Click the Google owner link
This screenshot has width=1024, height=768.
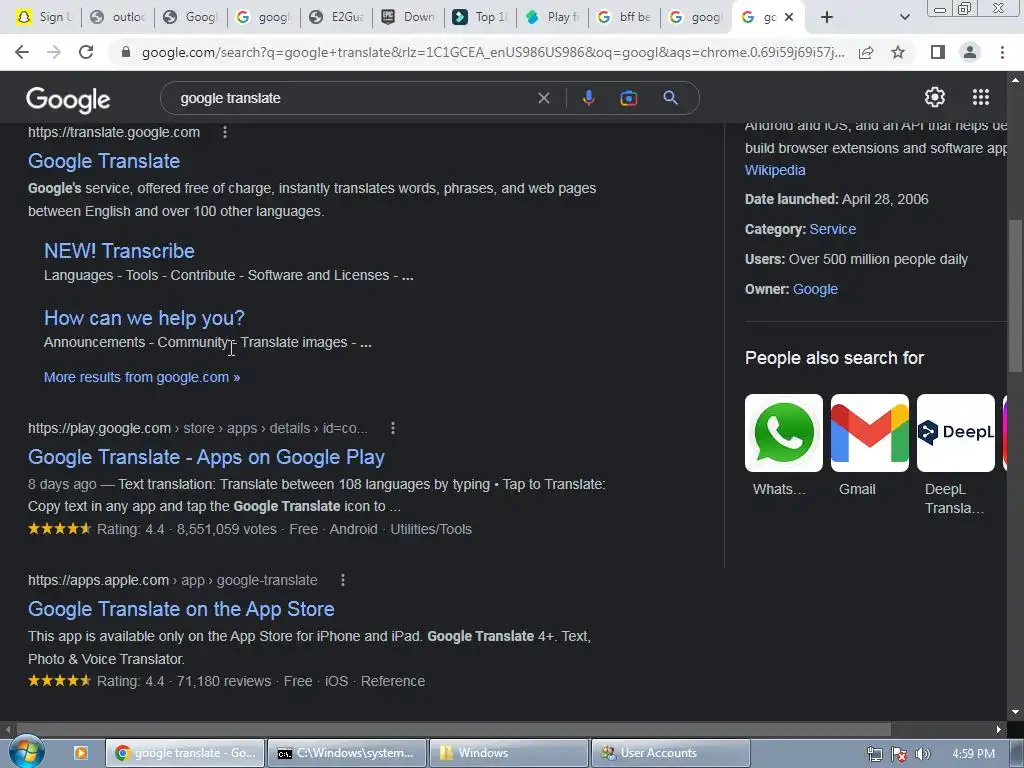815,289
